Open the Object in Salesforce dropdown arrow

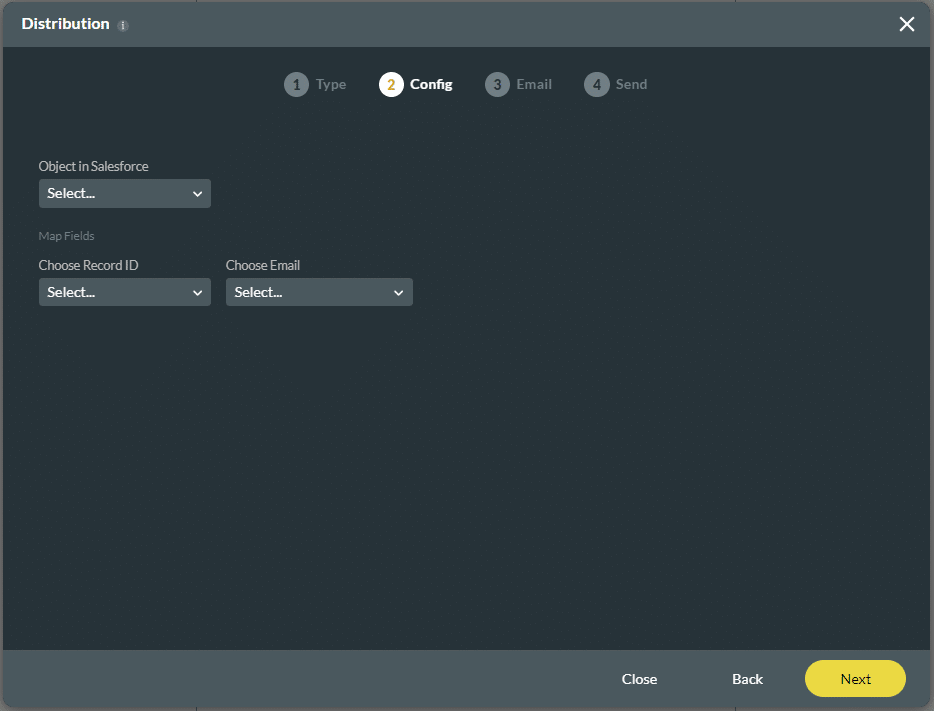pyautogui.click(x=198, y=193)
